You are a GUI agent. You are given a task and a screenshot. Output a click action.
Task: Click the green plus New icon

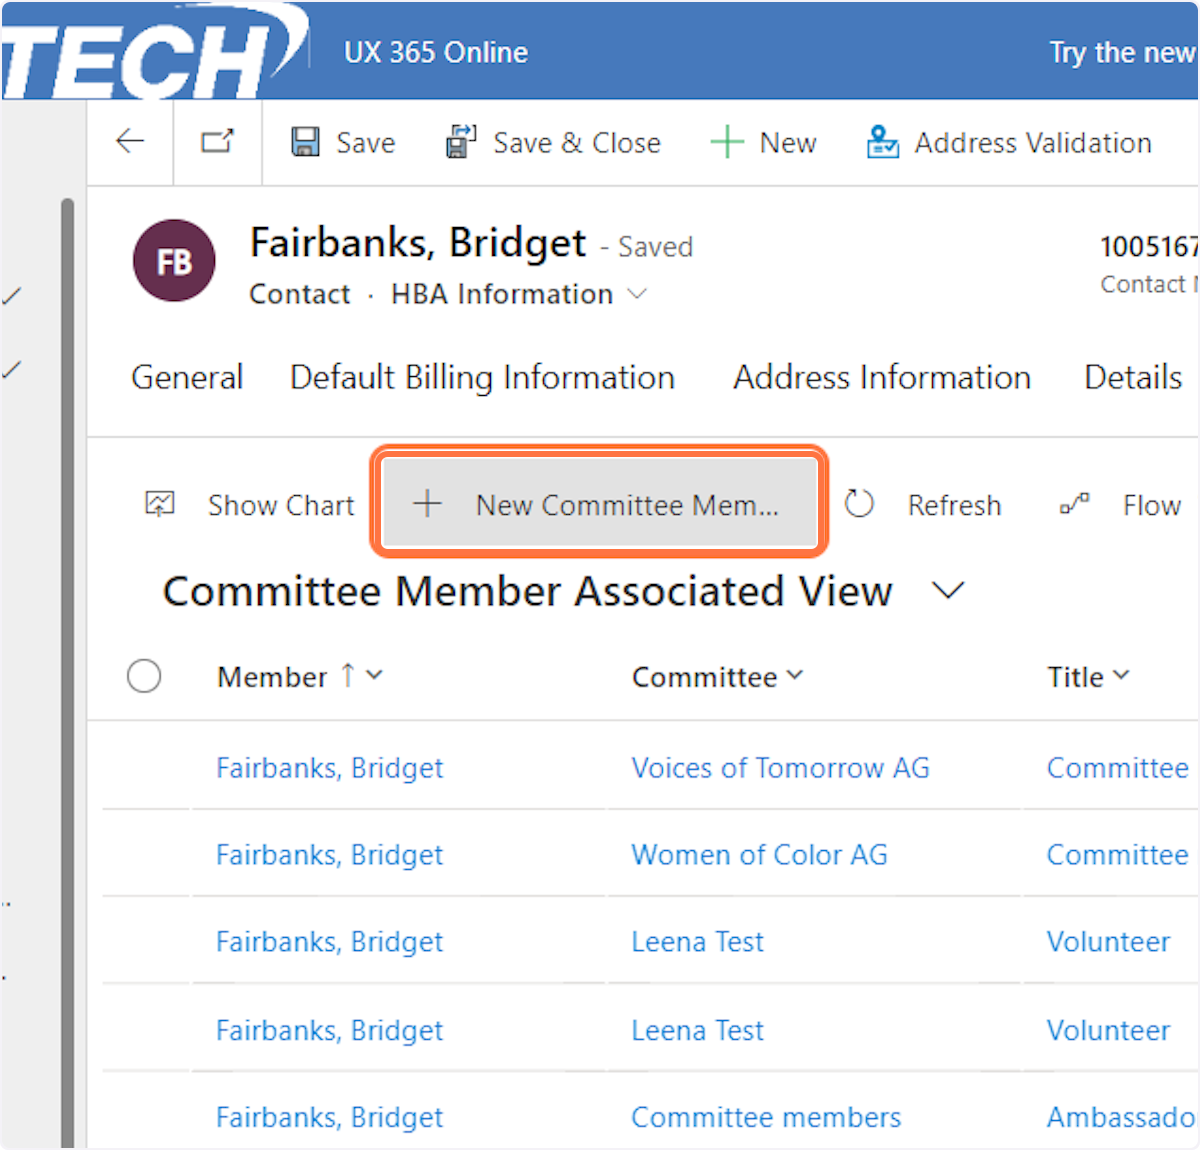[727, 142]
